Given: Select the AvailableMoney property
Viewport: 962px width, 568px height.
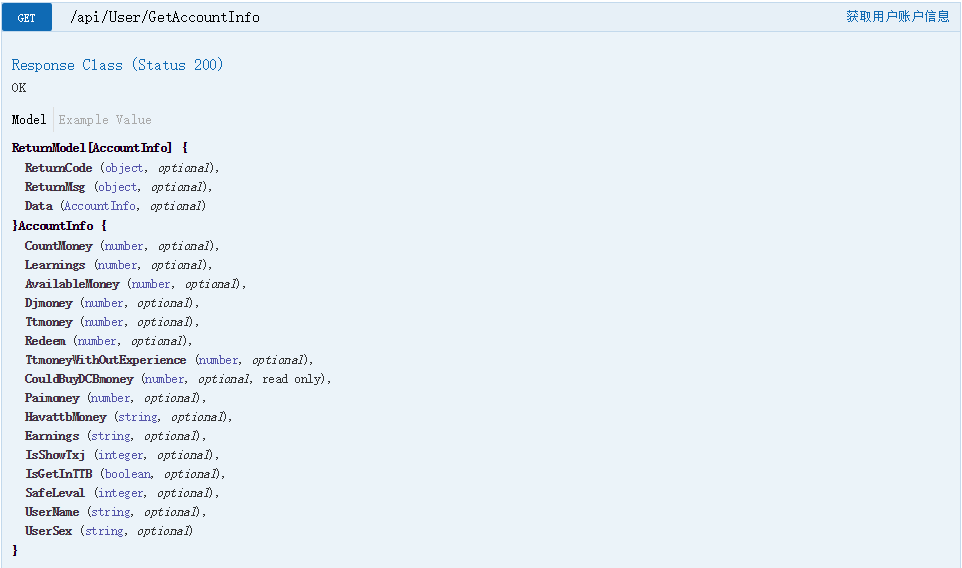Looking at the screenshot, I should pyautogui.click(x=72, y=284).
